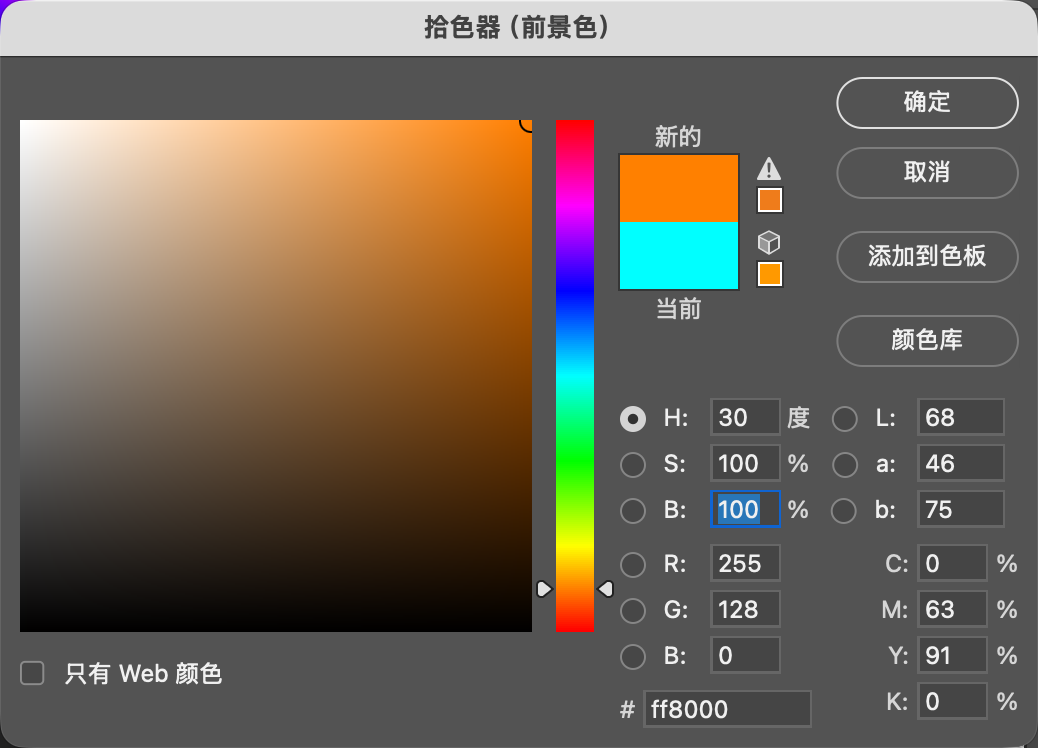
Task: Click the out-of-gamut warning triangle icon
Action: 769,168
